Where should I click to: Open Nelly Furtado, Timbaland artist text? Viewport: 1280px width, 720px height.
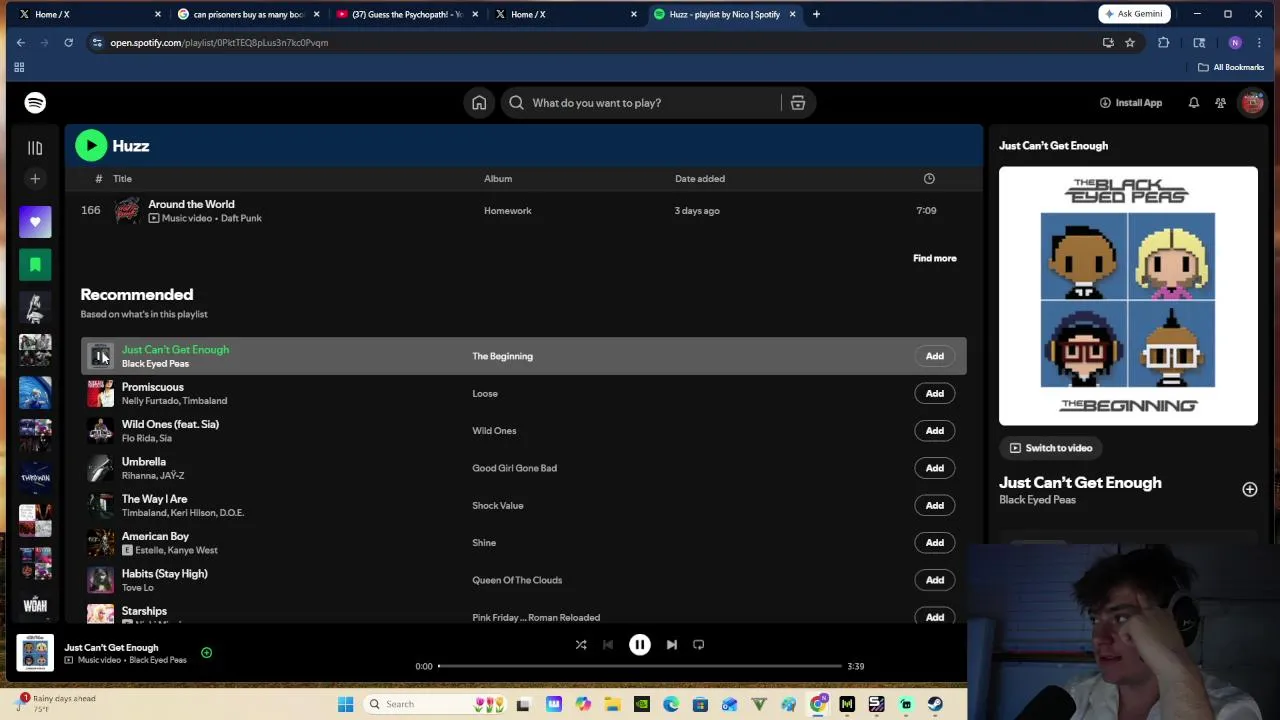pyautogui.click(x=174, y=401)
